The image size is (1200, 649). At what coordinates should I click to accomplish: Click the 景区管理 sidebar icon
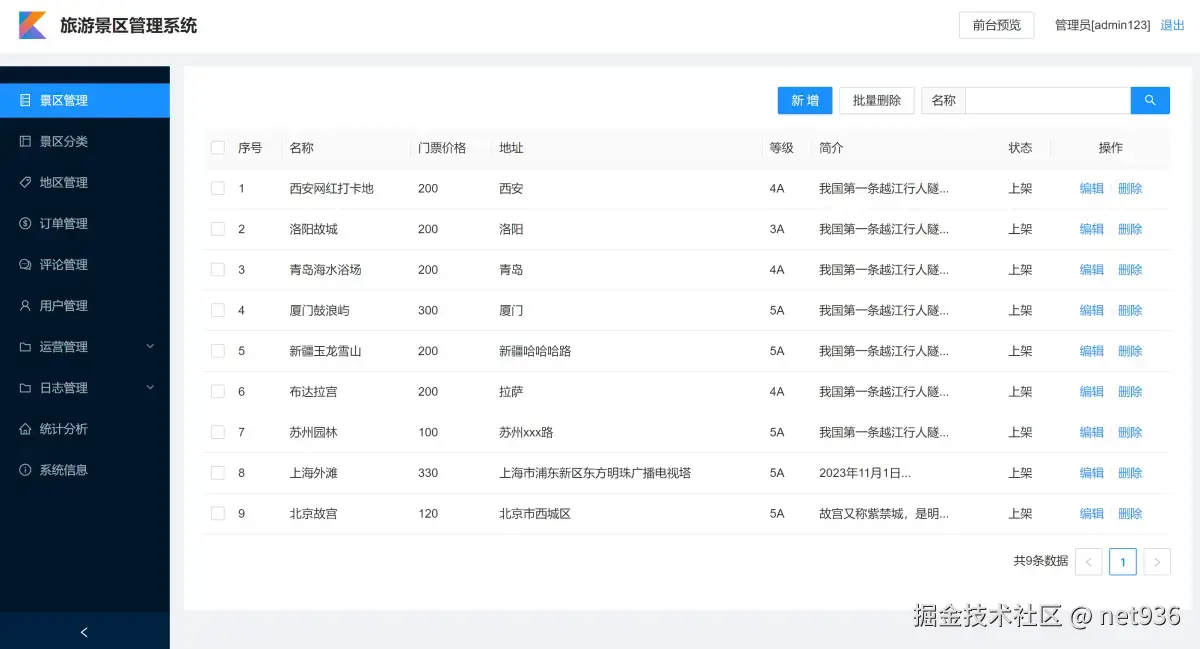click(x=25, y=100)
